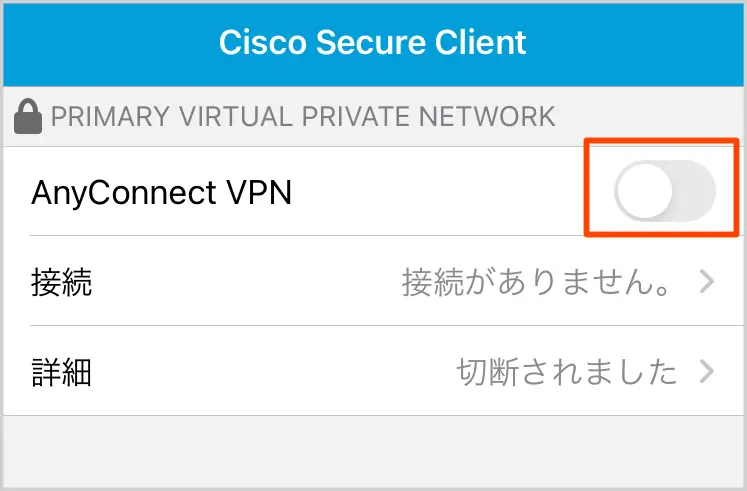Click the empty gray area below 詳細
Screen dimensions: 747x491
tap(373, 448)
